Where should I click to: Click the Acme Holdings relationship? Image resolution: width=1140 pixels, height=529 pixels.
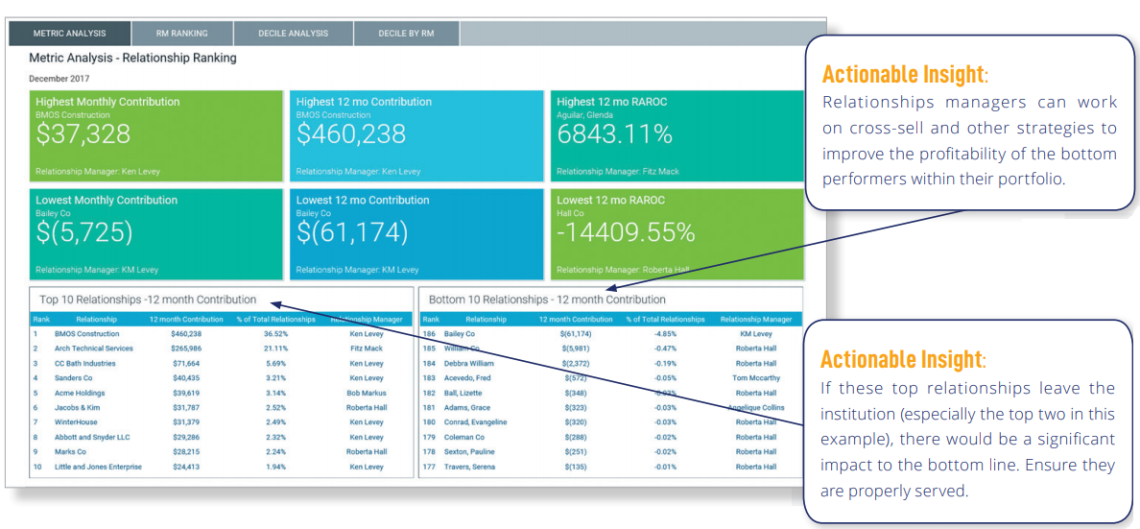click(x=79, y=393)
